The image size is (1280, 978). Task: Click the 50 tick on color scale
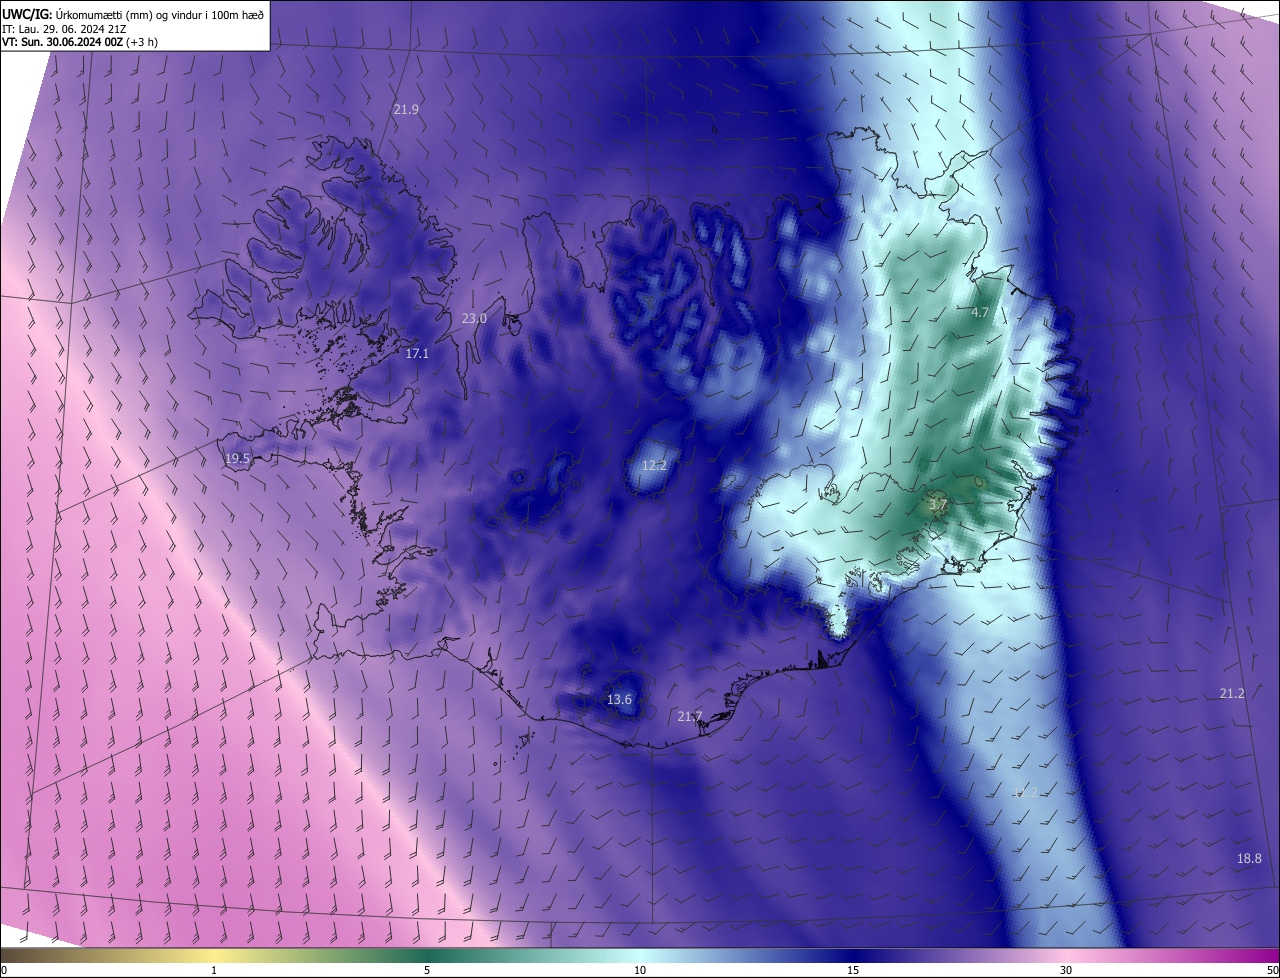1272,970
